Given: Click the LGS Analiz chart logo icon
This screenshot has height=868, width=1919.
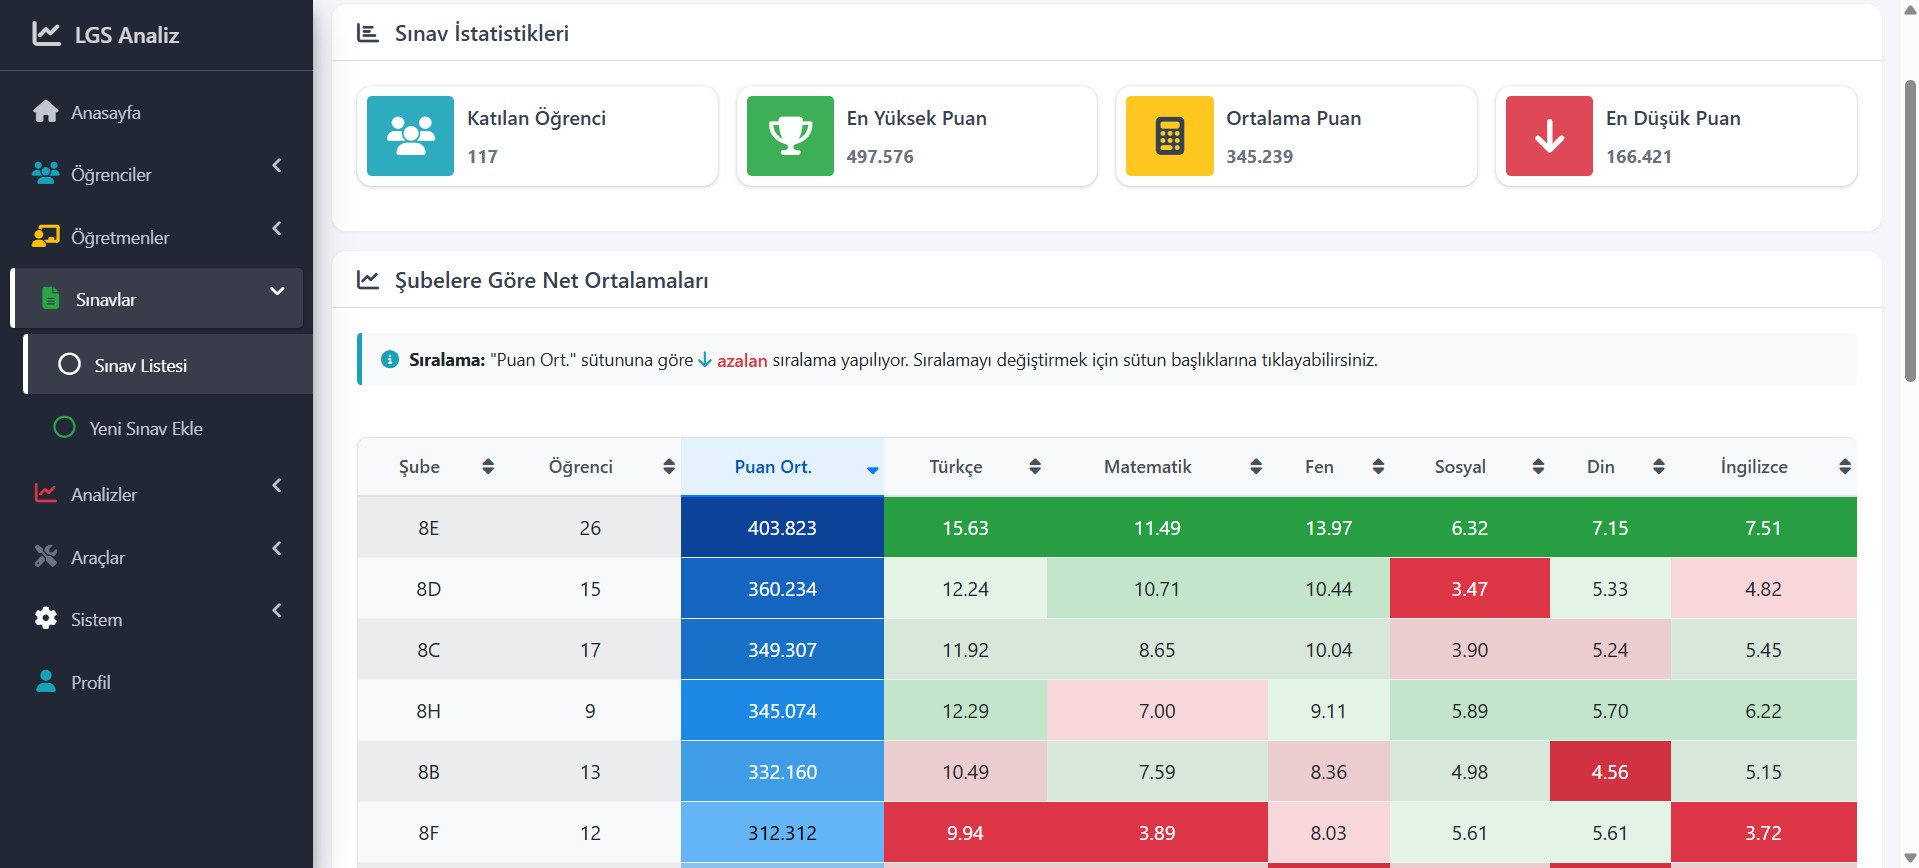Looking at the screenshot, I should [x=46, y=34].
